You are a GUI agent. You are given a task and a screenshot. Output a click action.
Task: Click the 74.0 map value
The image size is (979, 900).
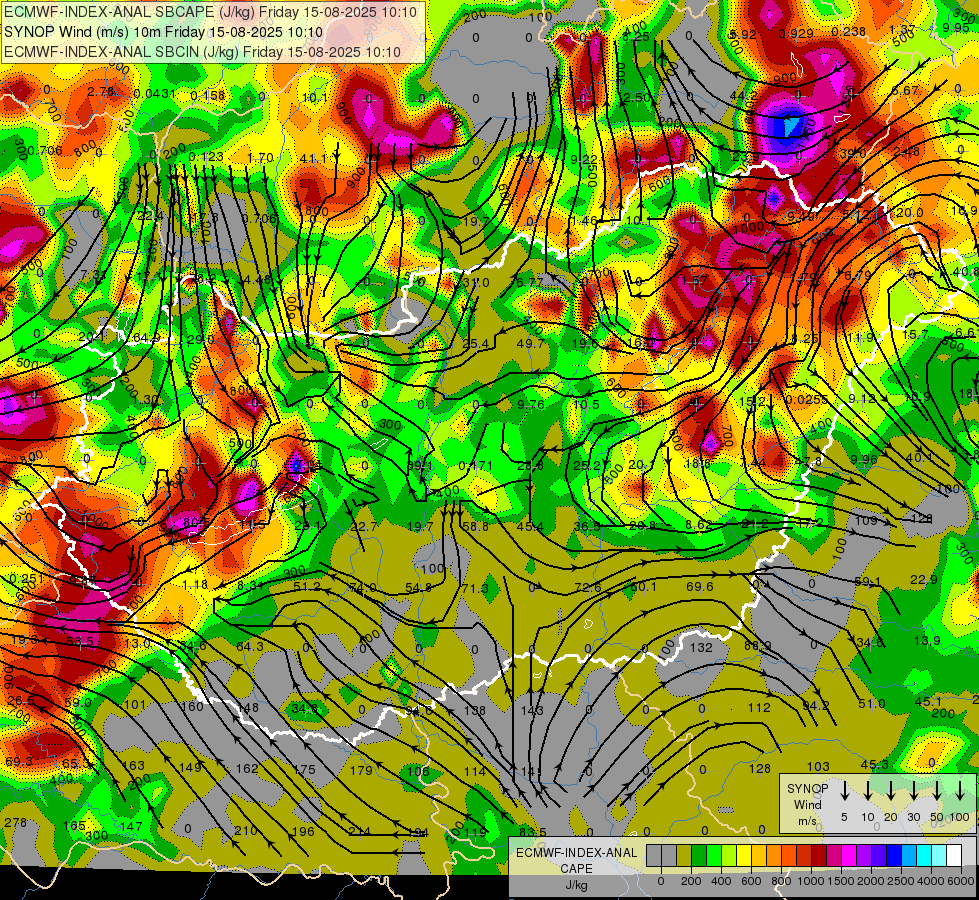click(x=363, y=588)
